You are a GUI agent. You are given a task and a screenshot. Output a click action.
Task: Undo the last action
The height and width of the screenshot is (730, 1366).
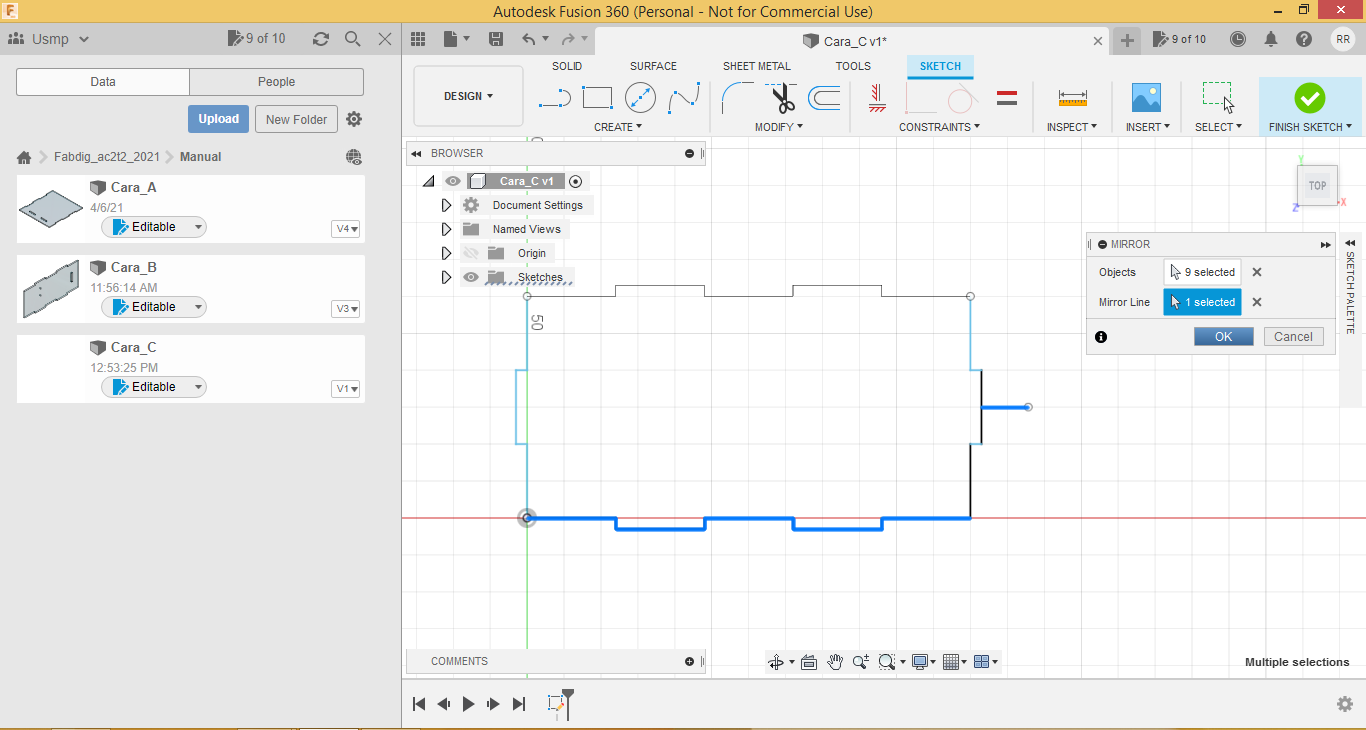pos(529,39)
